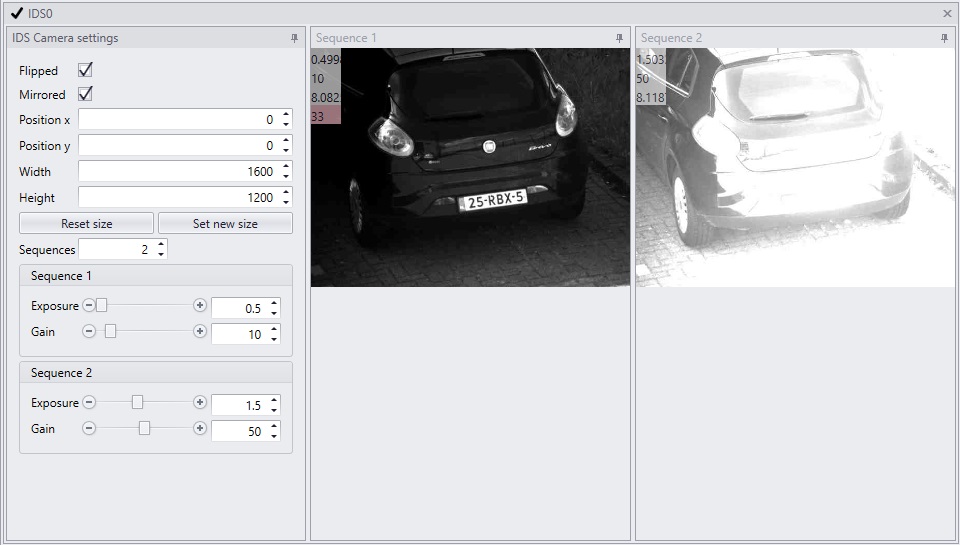Increment the Width value
This screenshot has height=545, width=960.
[x=286, y=167]
